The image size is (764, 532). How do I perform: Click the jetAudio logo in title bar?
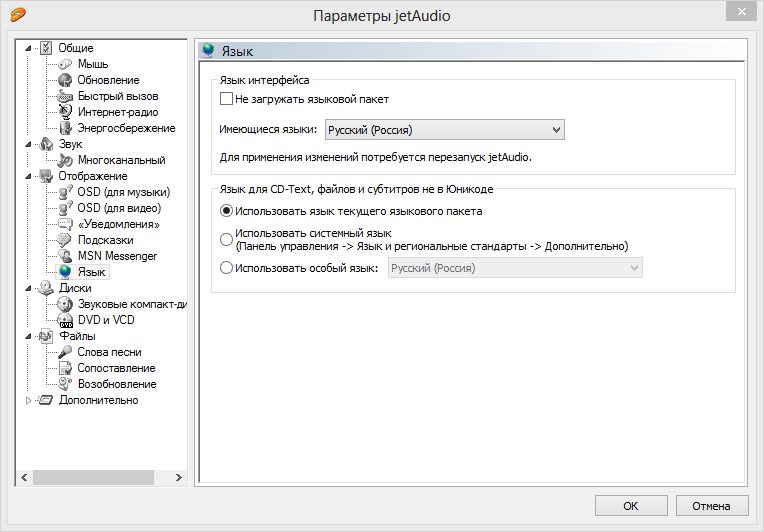pyautogui.click(x=18, y=15)
